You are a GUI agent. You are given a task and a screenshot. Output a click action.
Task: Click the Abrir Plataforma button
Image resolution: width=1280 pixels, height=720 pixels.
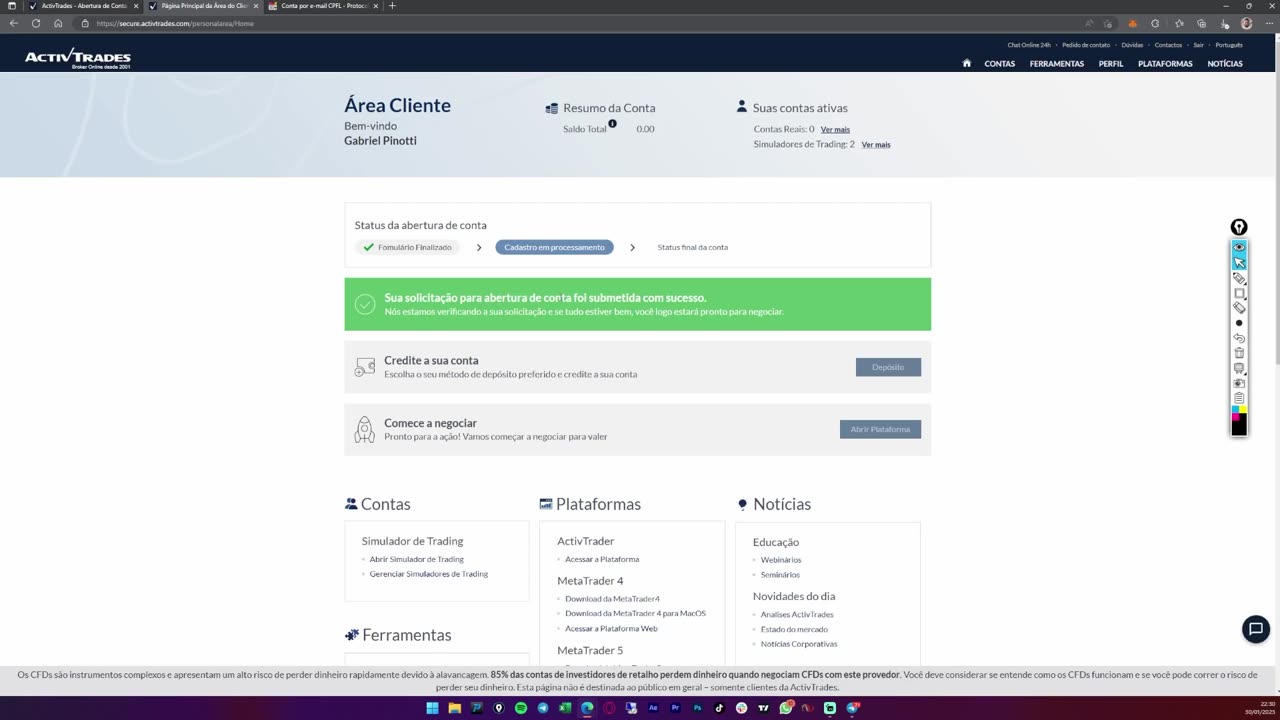[880, 429]
